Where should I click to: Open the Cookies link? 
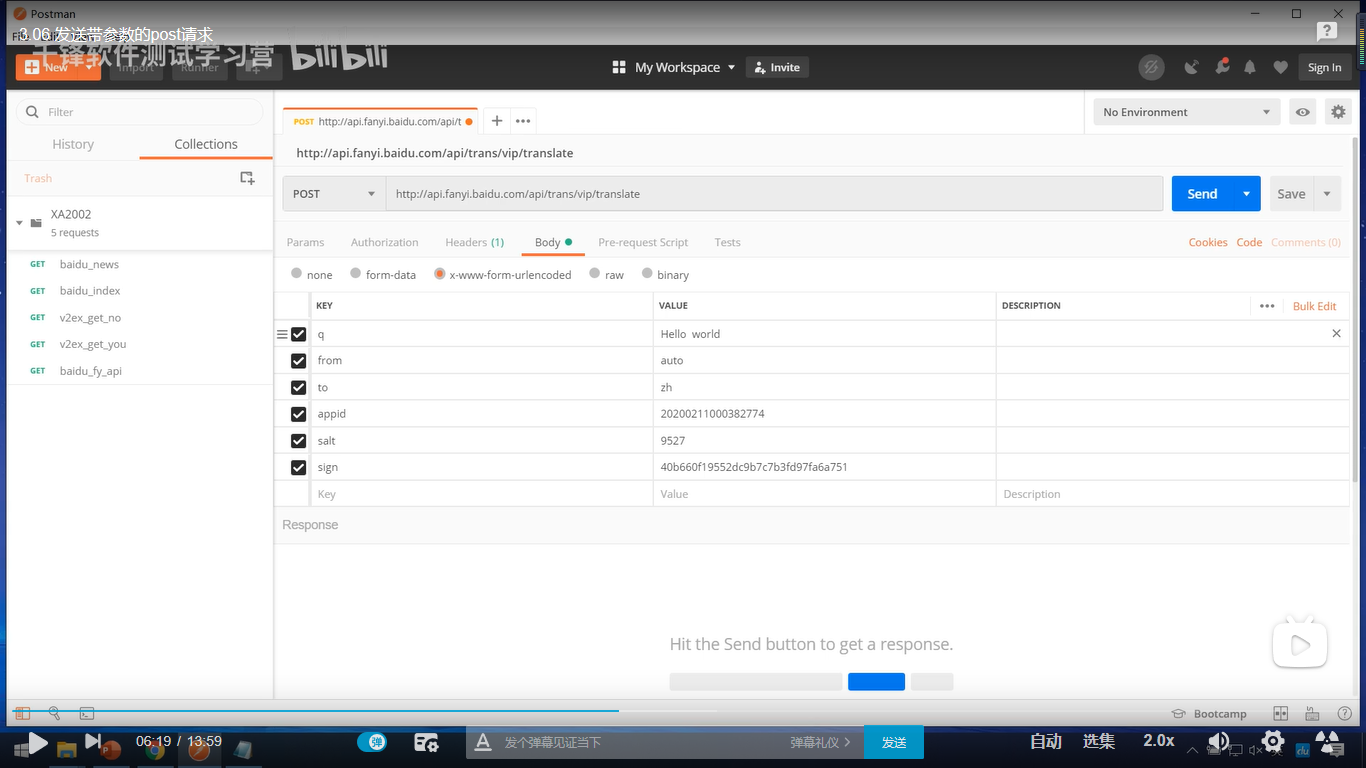[x=1208, y=242]
